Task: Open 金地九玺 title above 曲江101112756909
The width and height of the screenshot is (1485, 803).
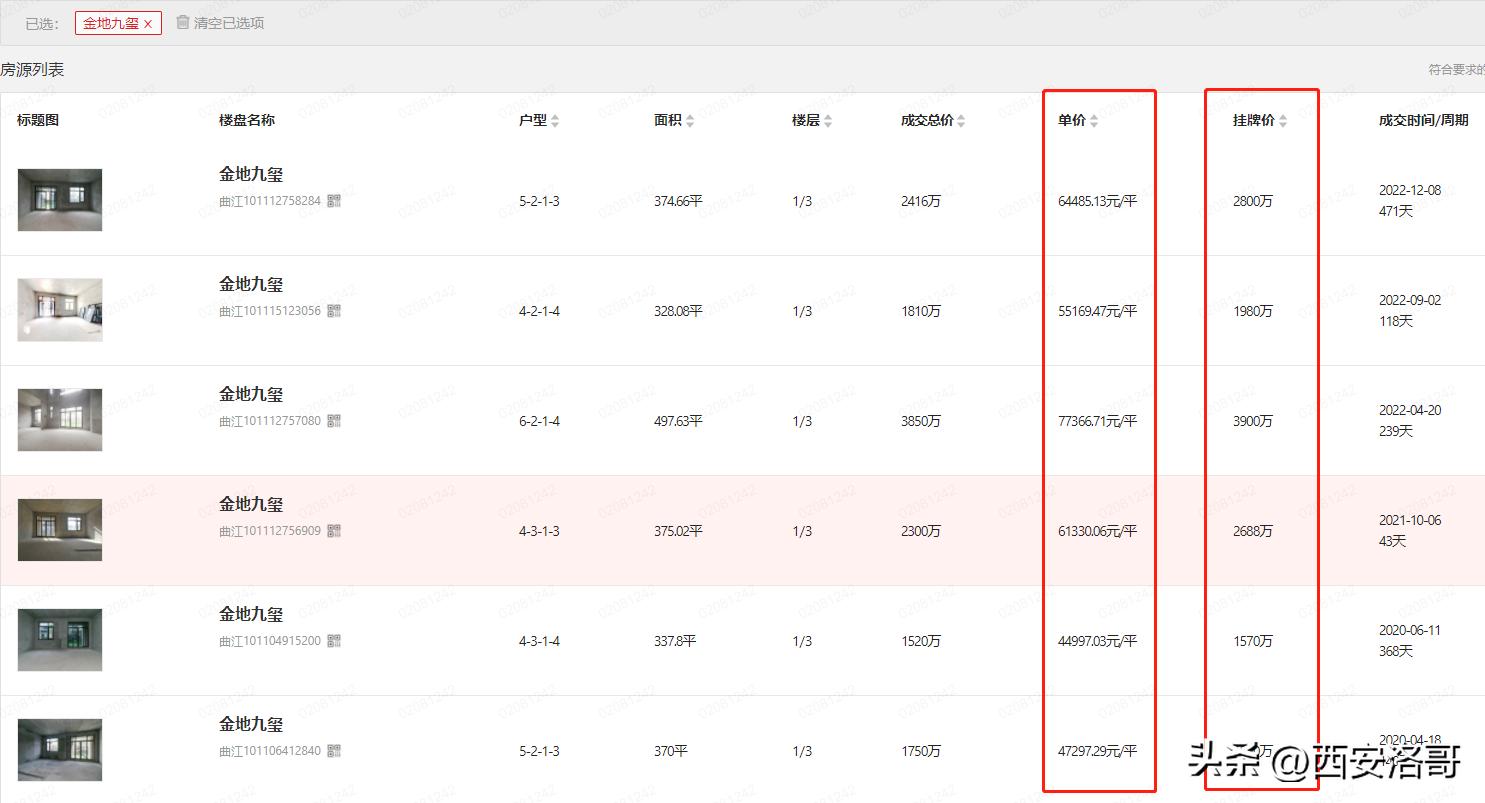Action: point(251,504)
